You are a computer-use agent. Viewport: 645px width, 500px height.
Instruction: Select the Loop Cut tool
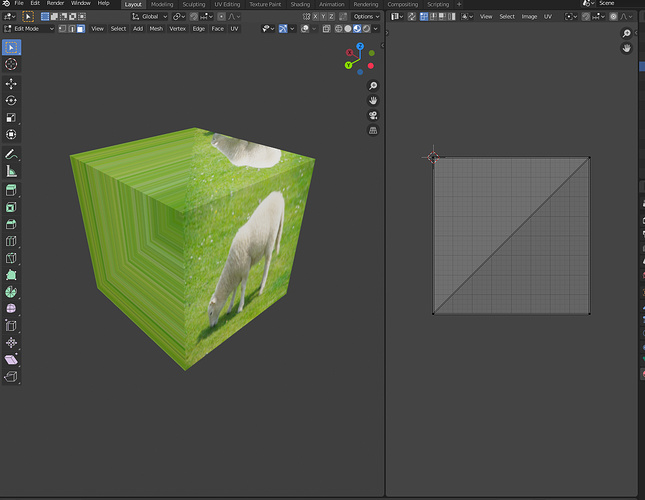tap(11, 241)
